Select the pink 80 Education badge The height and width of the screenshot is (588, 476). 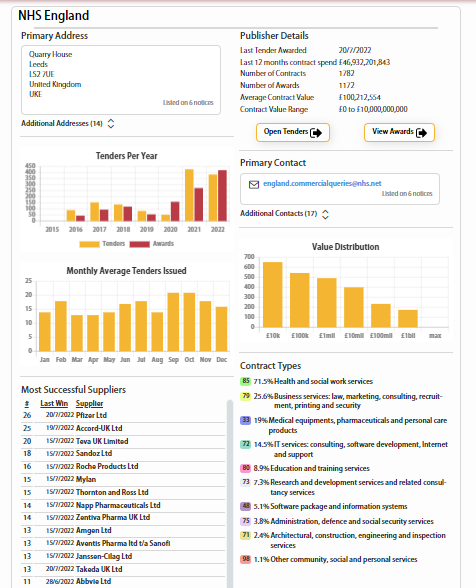click(245, 468)
